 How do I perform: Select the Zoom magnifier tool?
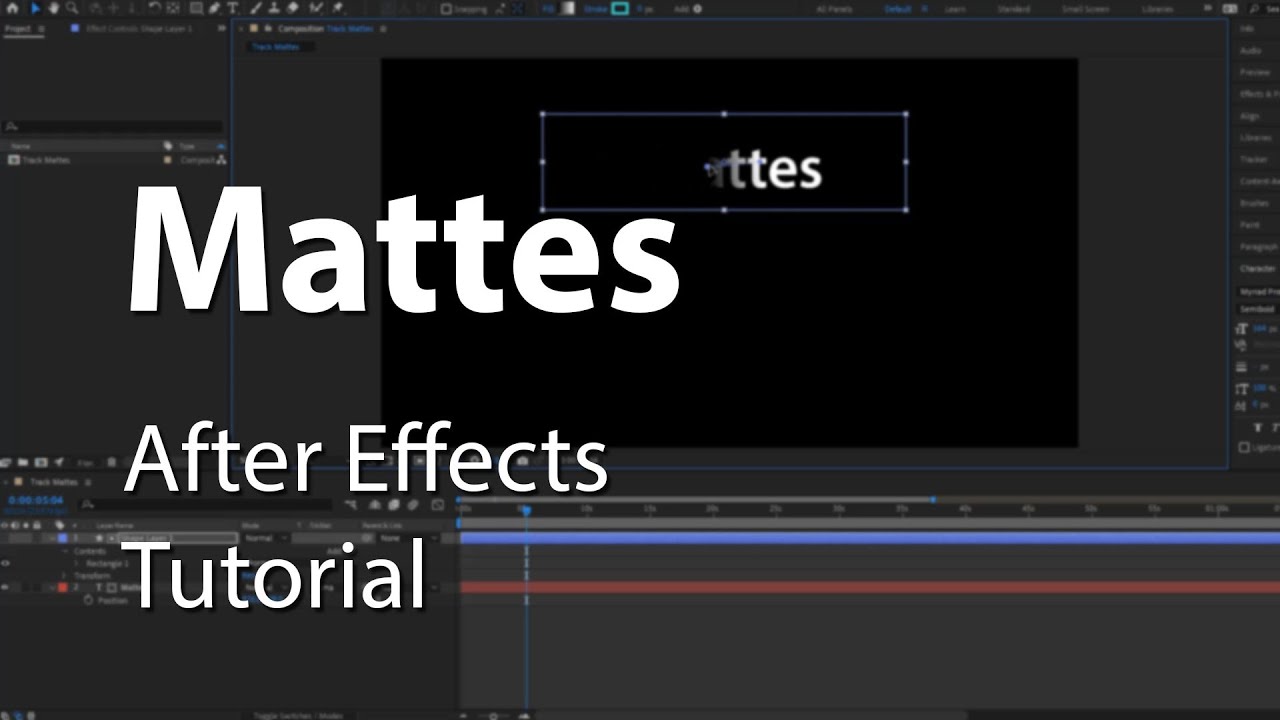[x=72, y=8]
